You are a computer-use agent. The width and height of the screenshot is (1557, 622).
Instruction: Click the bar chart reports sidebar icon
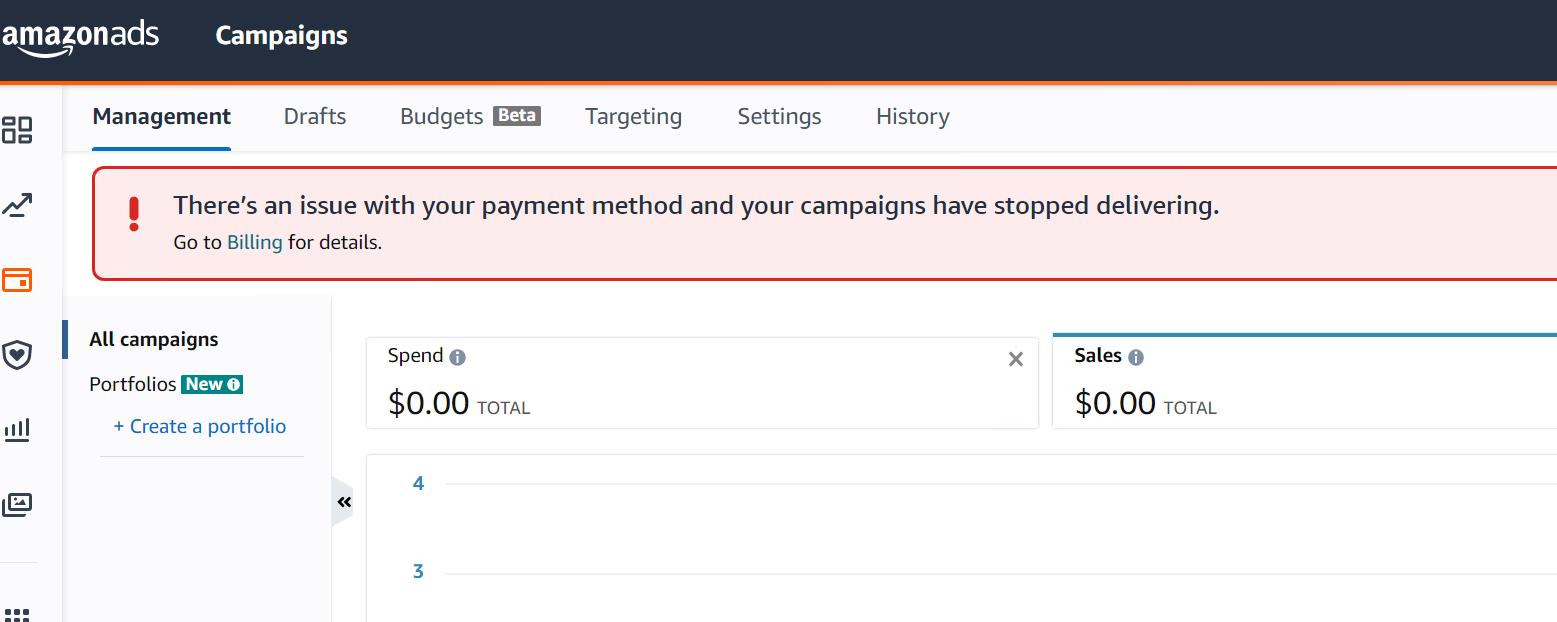click(17, 430)
